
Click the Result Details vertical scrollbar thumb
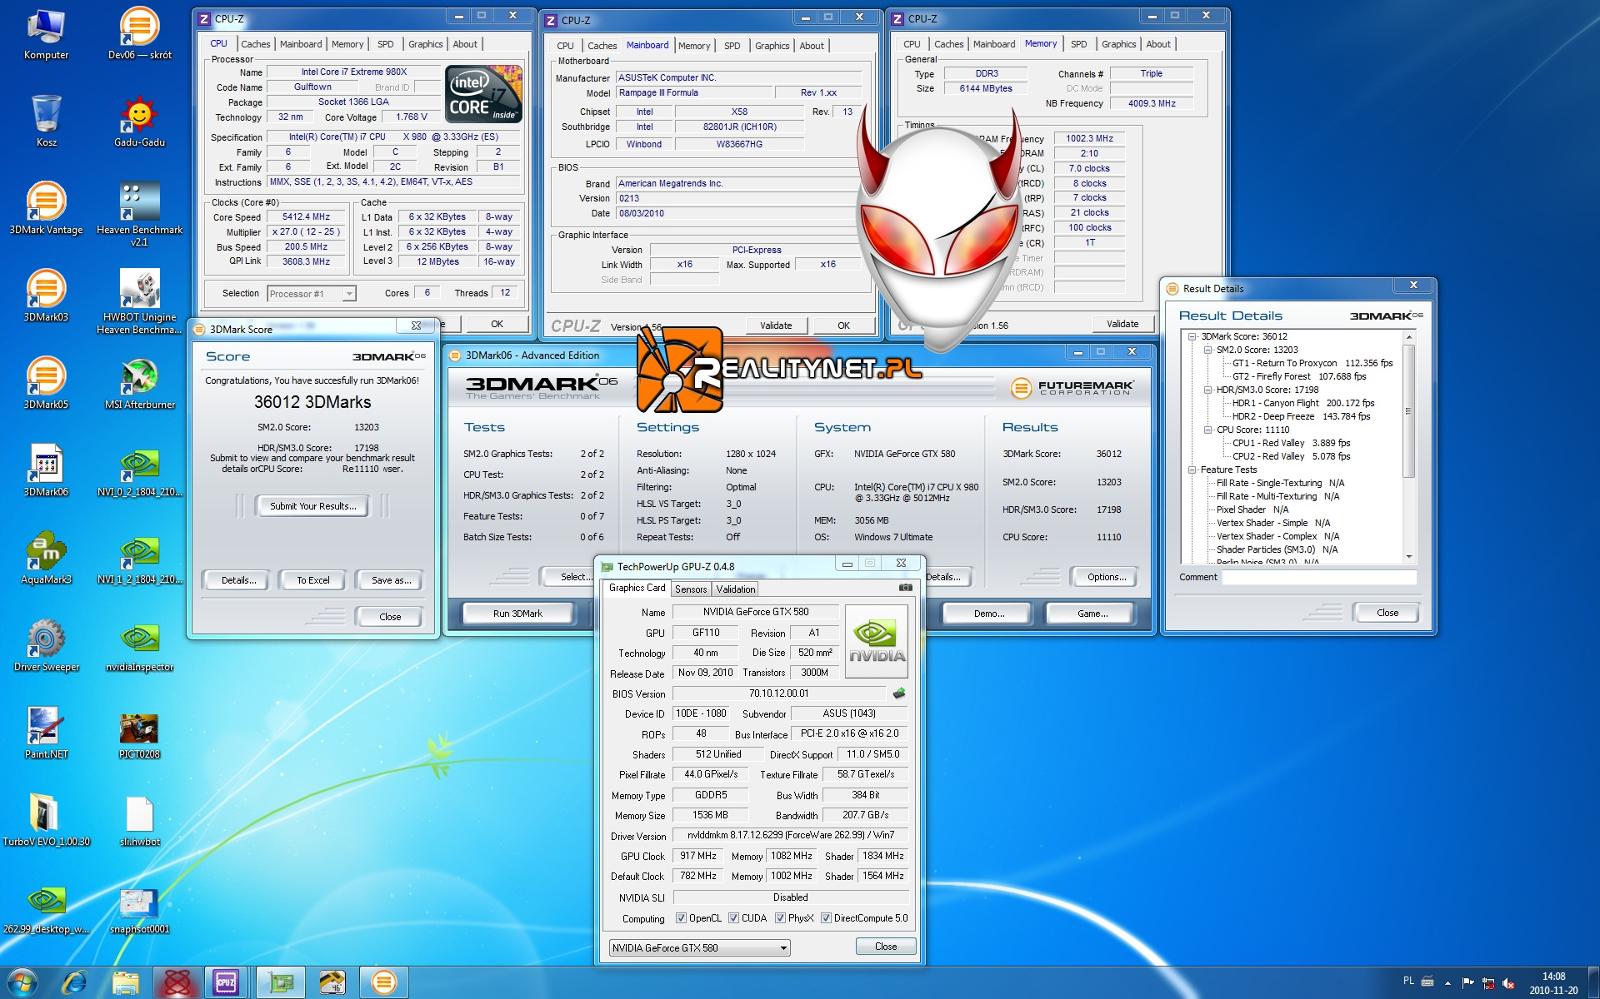point(1409,411)
